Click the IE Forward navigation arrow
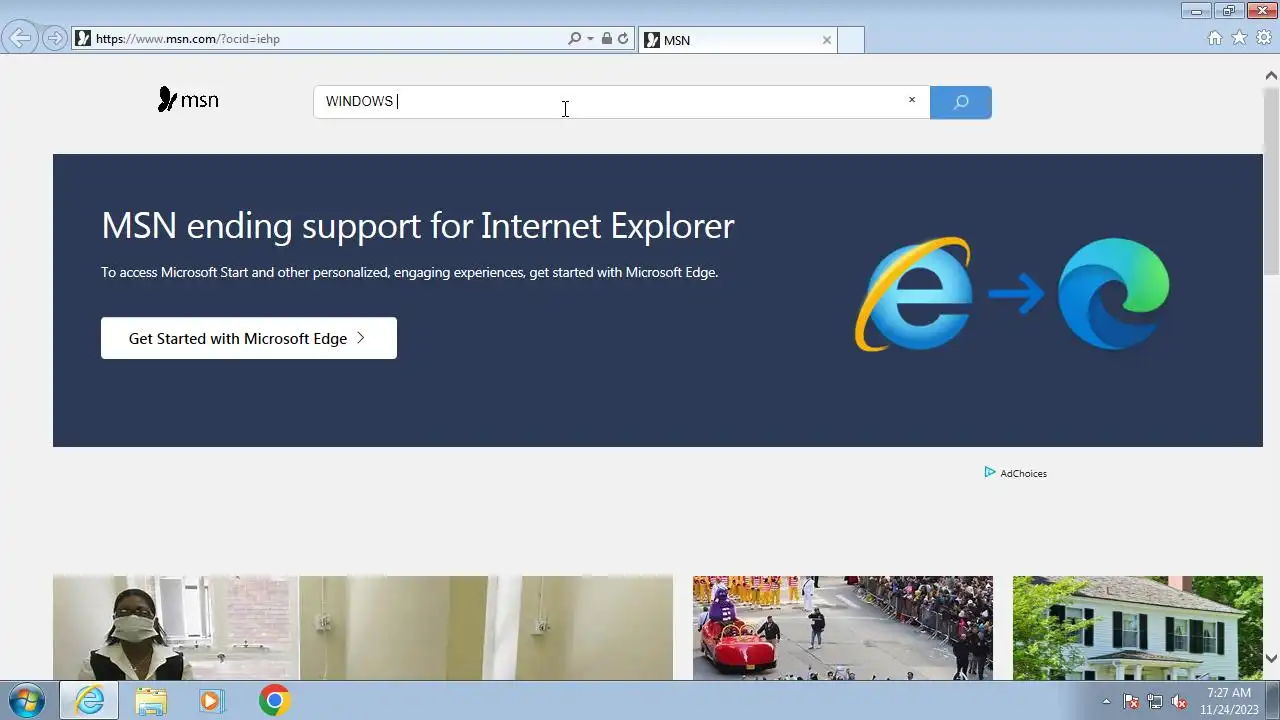This screenshot has height=720, width=1280. (54, 38)
